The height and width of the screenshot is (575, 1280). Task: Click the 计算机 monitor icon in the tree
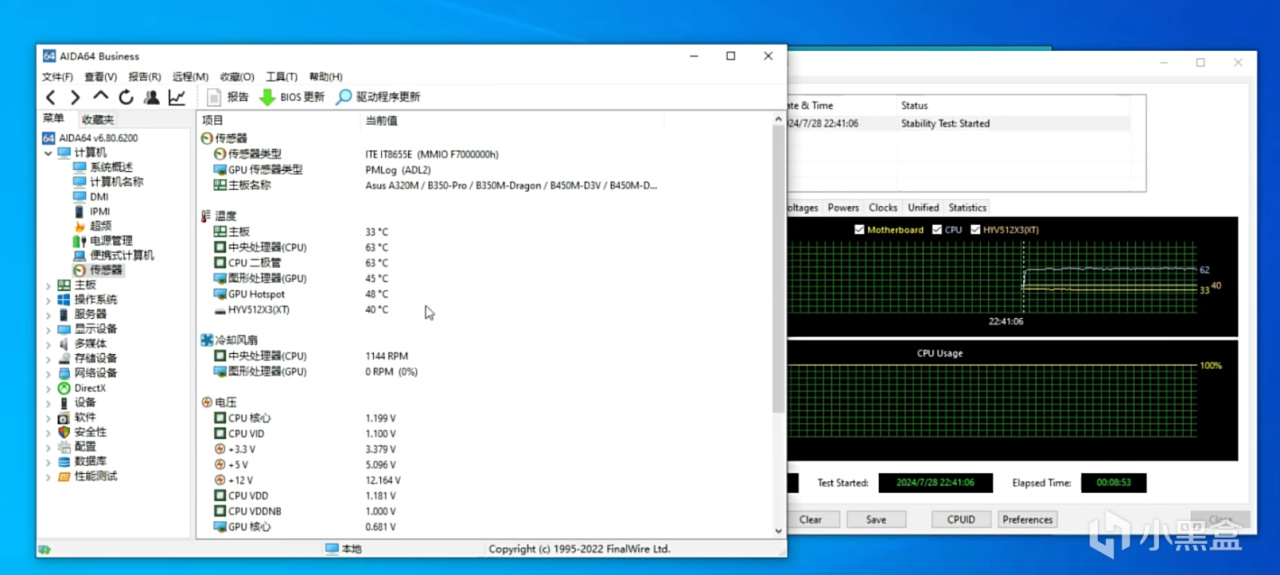64,153
